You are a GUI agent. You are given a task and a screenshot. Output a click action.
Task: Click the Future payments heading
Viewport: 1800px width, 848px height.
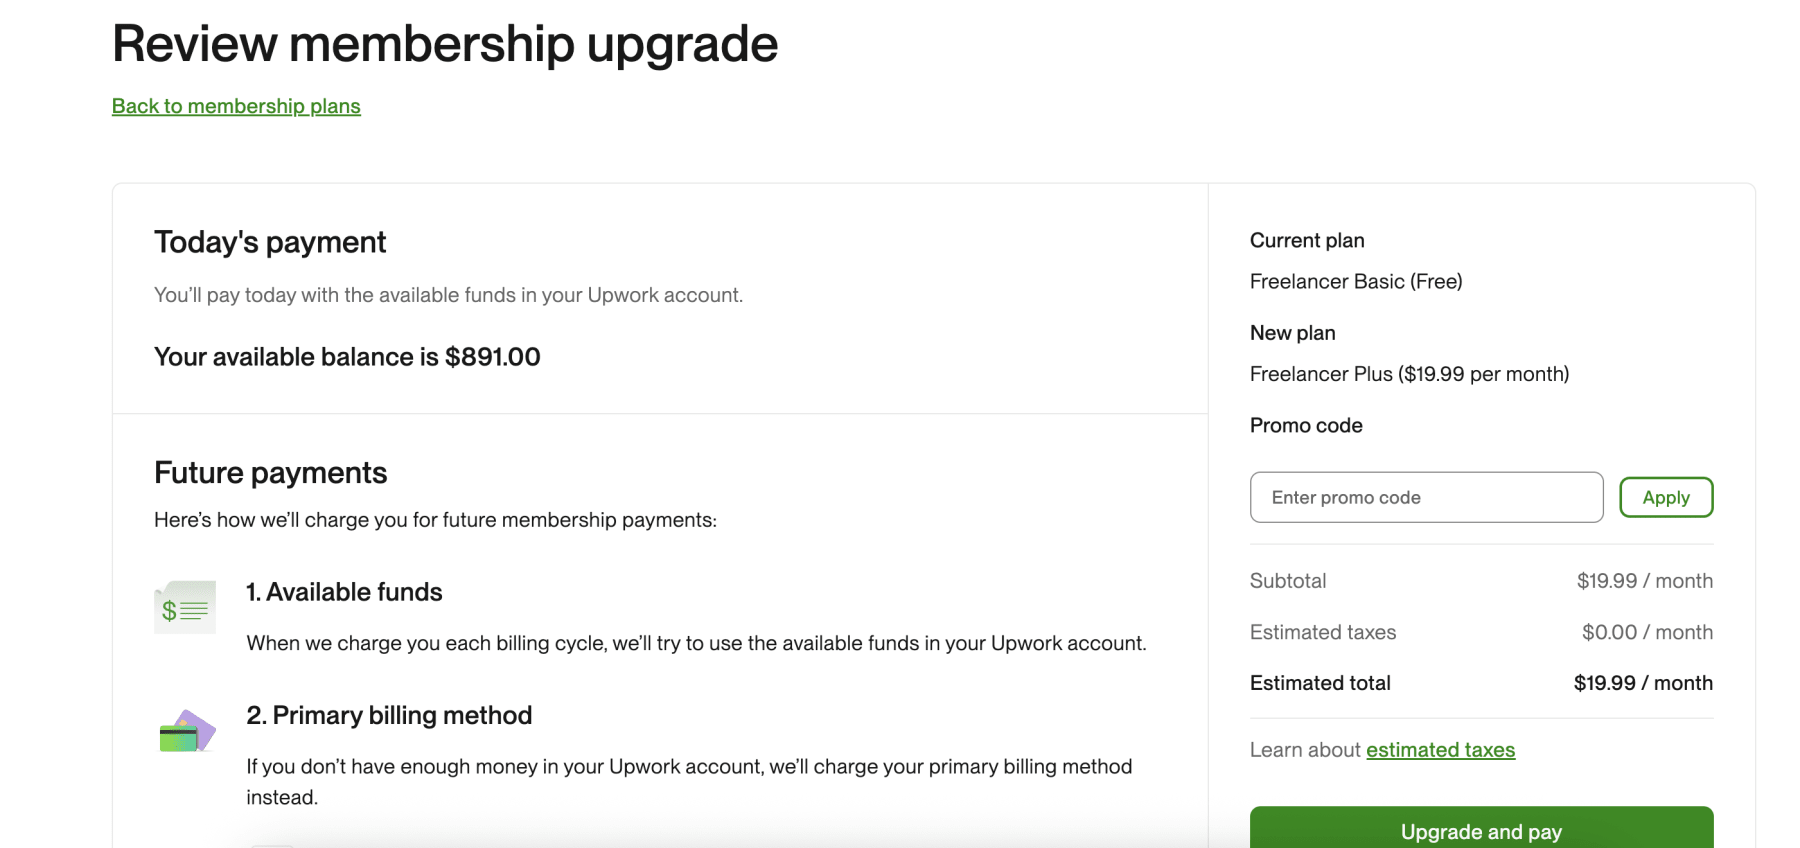(270, 473)
